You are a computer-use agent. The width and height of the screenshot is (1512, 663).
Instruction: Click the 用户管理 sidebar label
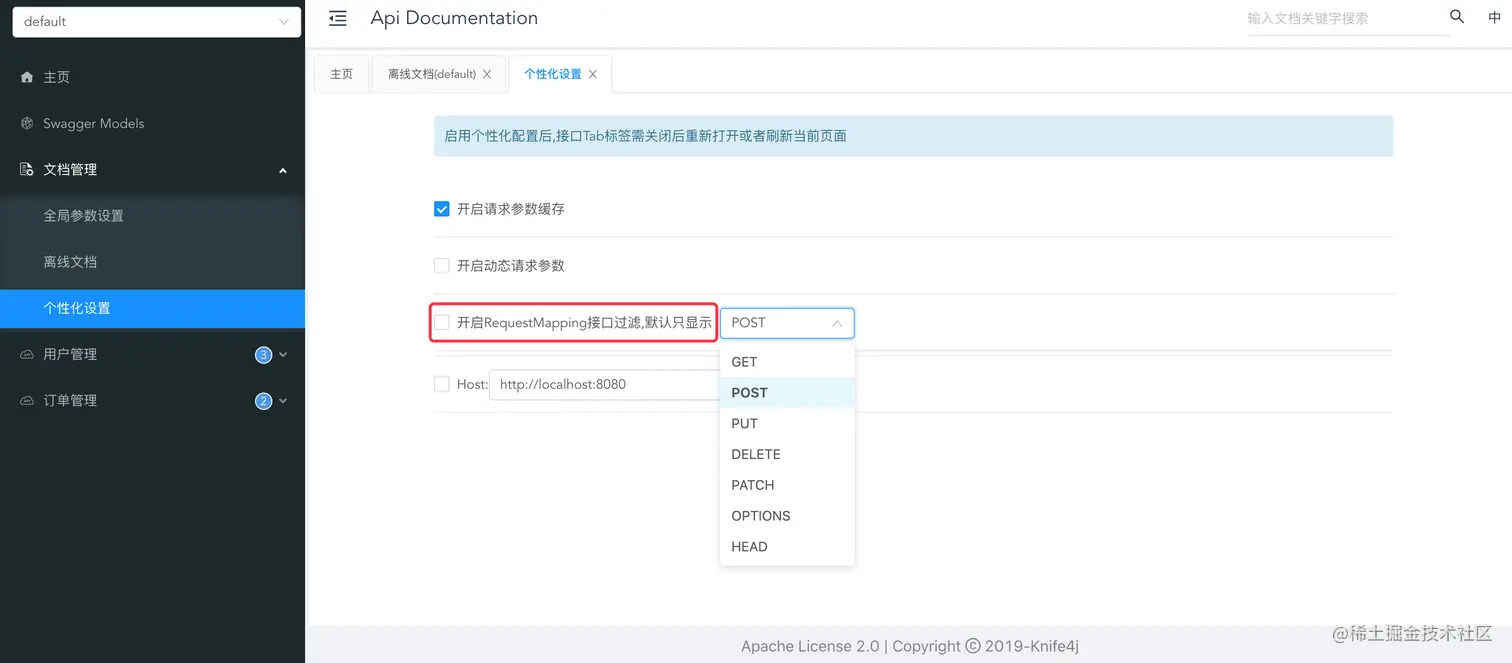70,354
